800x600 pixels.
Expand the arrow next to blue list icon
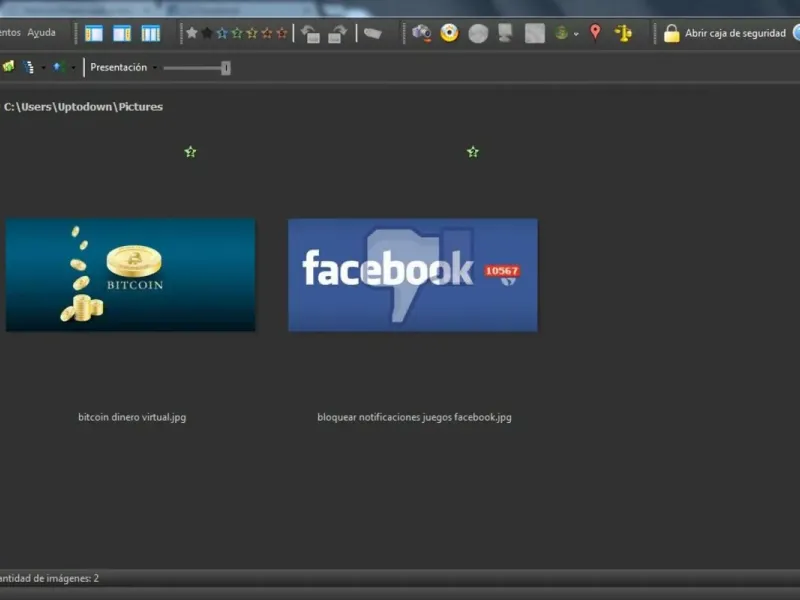(x=43, y=67)
